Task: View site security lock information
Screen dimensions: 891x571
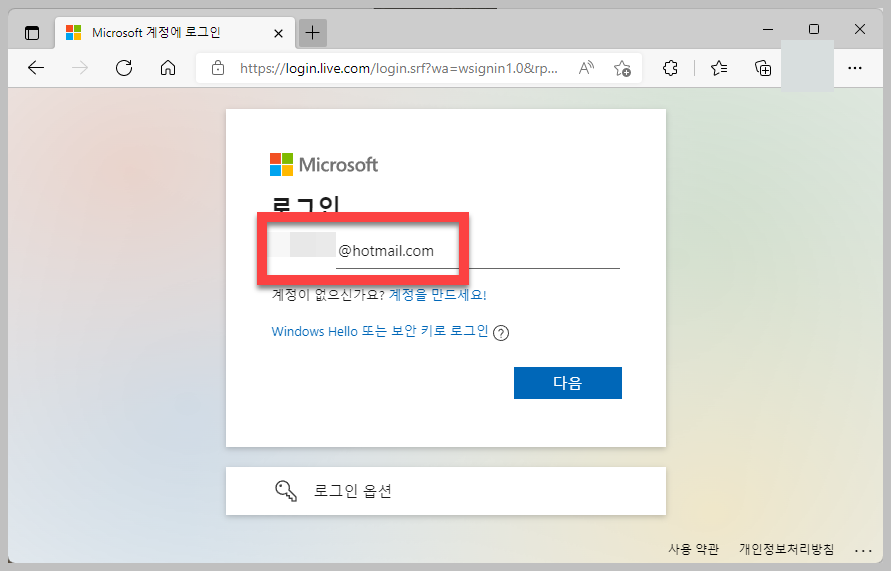Action: pos(218,68)
